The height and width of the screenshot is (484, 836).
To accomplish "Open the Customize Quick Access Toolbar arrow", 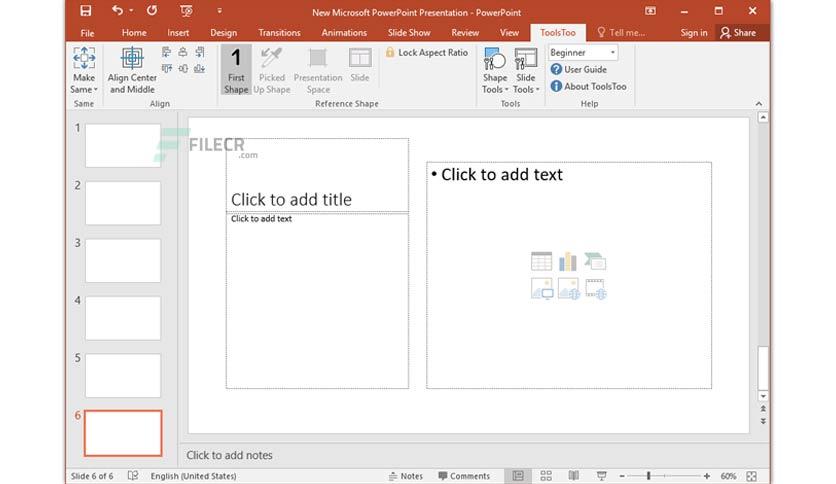I will coord(220,11).
